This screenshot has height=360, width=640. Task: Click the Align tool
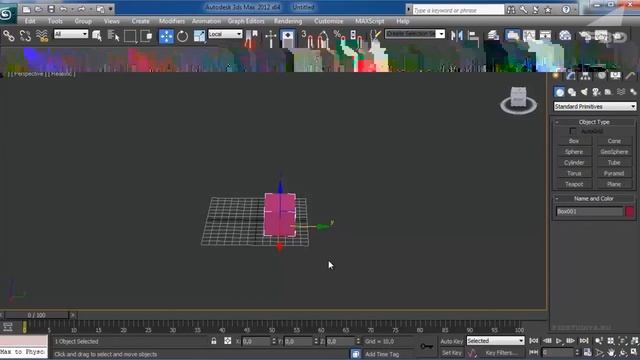click(473, 36)
